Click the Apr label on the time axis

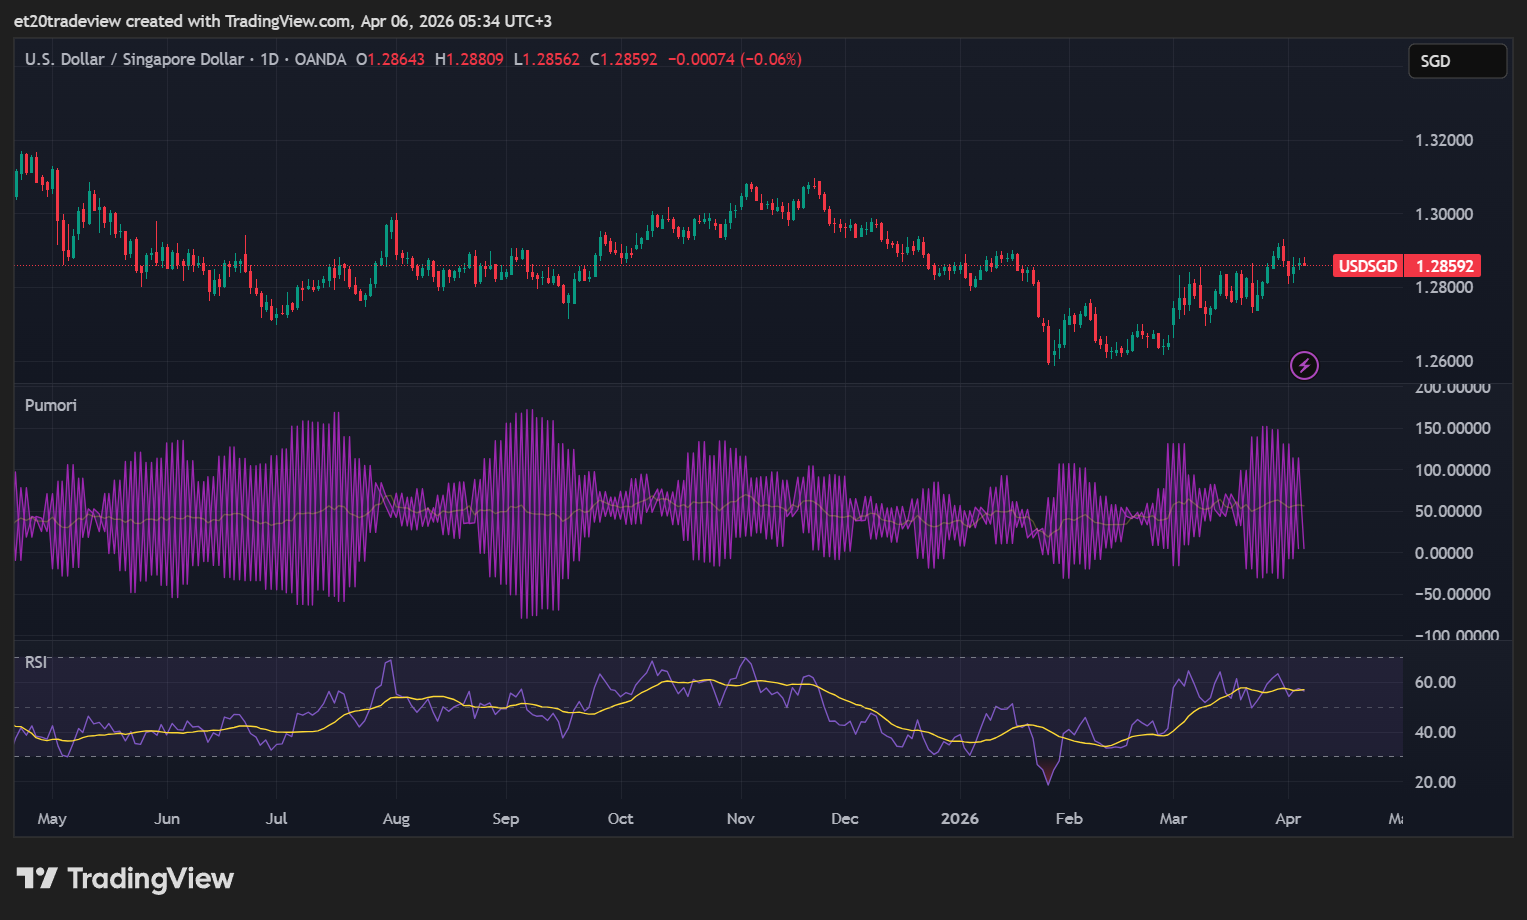[x=1288, y=818]
